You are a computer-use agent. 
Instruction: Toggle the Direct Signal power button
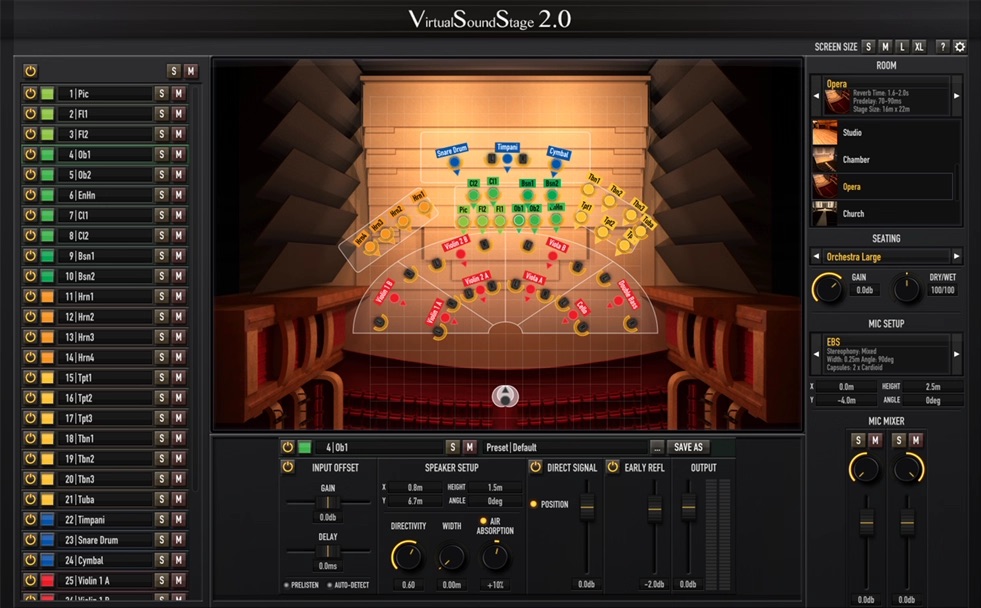pyautogui.click(x=535, y=467)
